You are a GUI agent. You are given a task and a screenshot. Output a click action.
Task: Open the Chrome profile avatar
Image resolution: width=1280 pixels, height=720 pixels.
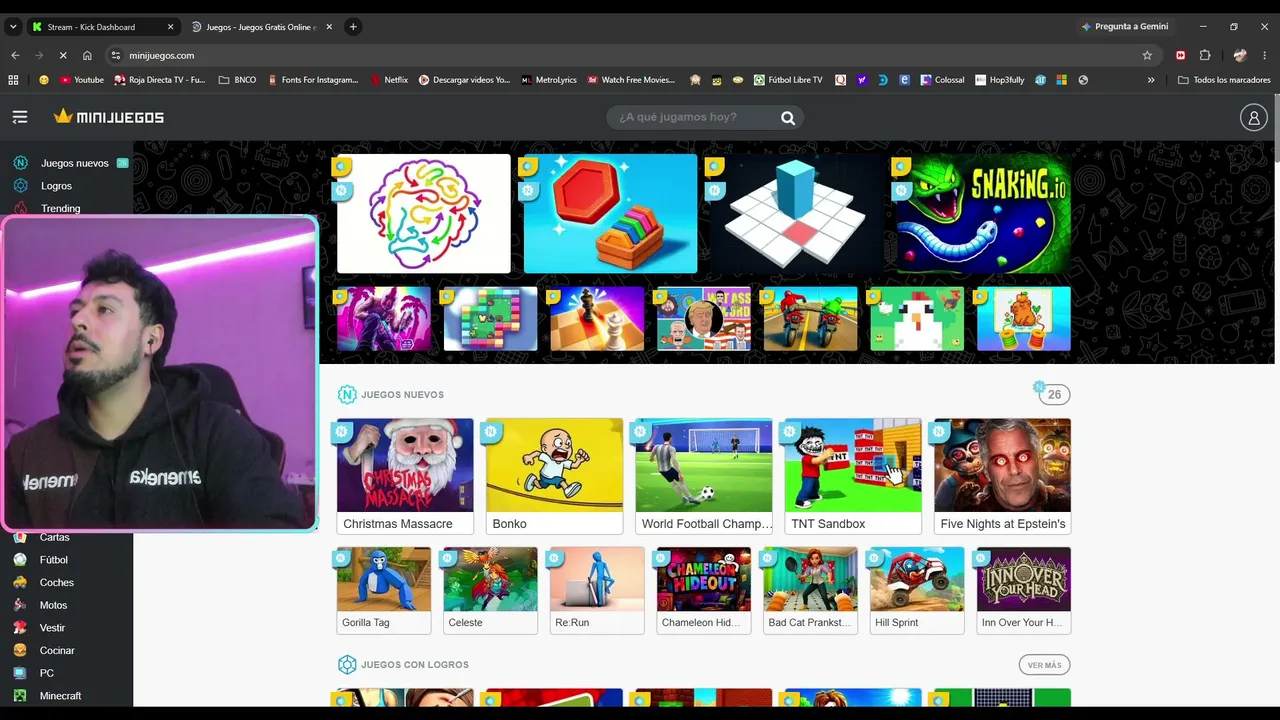pos(1240,55)
